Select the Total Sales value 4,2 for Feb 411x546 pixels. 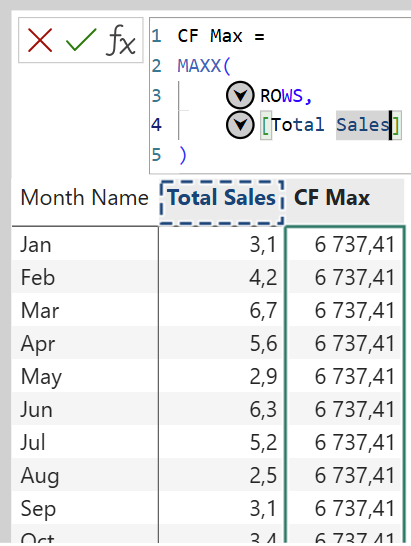click(263, 278)
